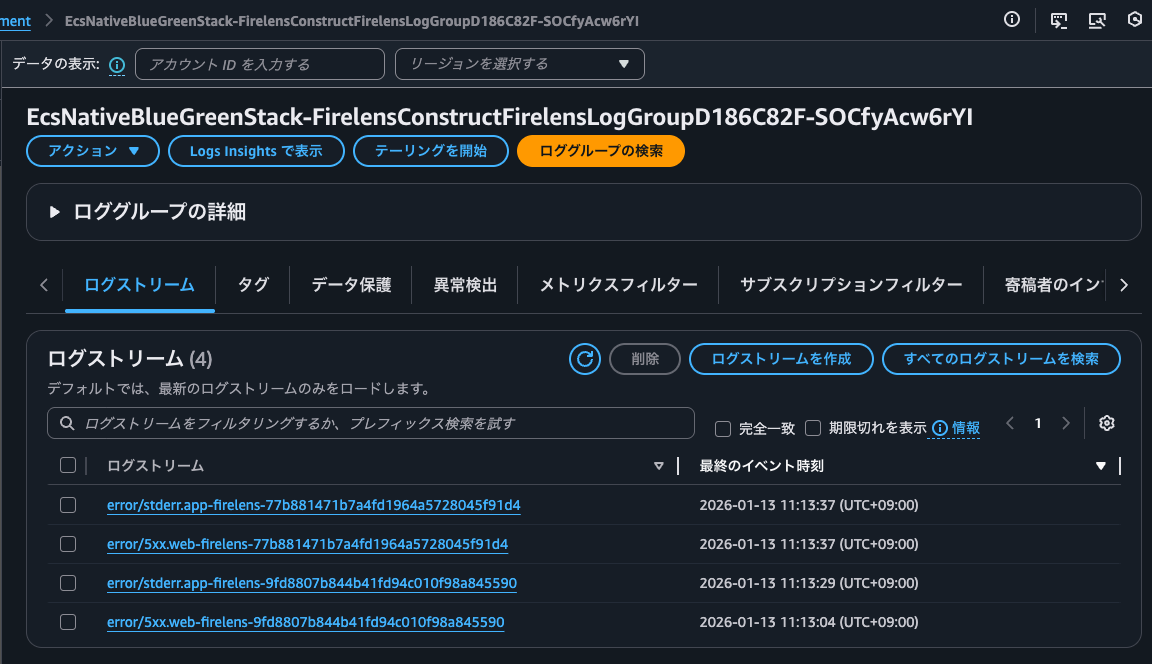The image size is (1152, 664).
Task: Open the tools panel icon in the header
Action: coord(1099,20)
